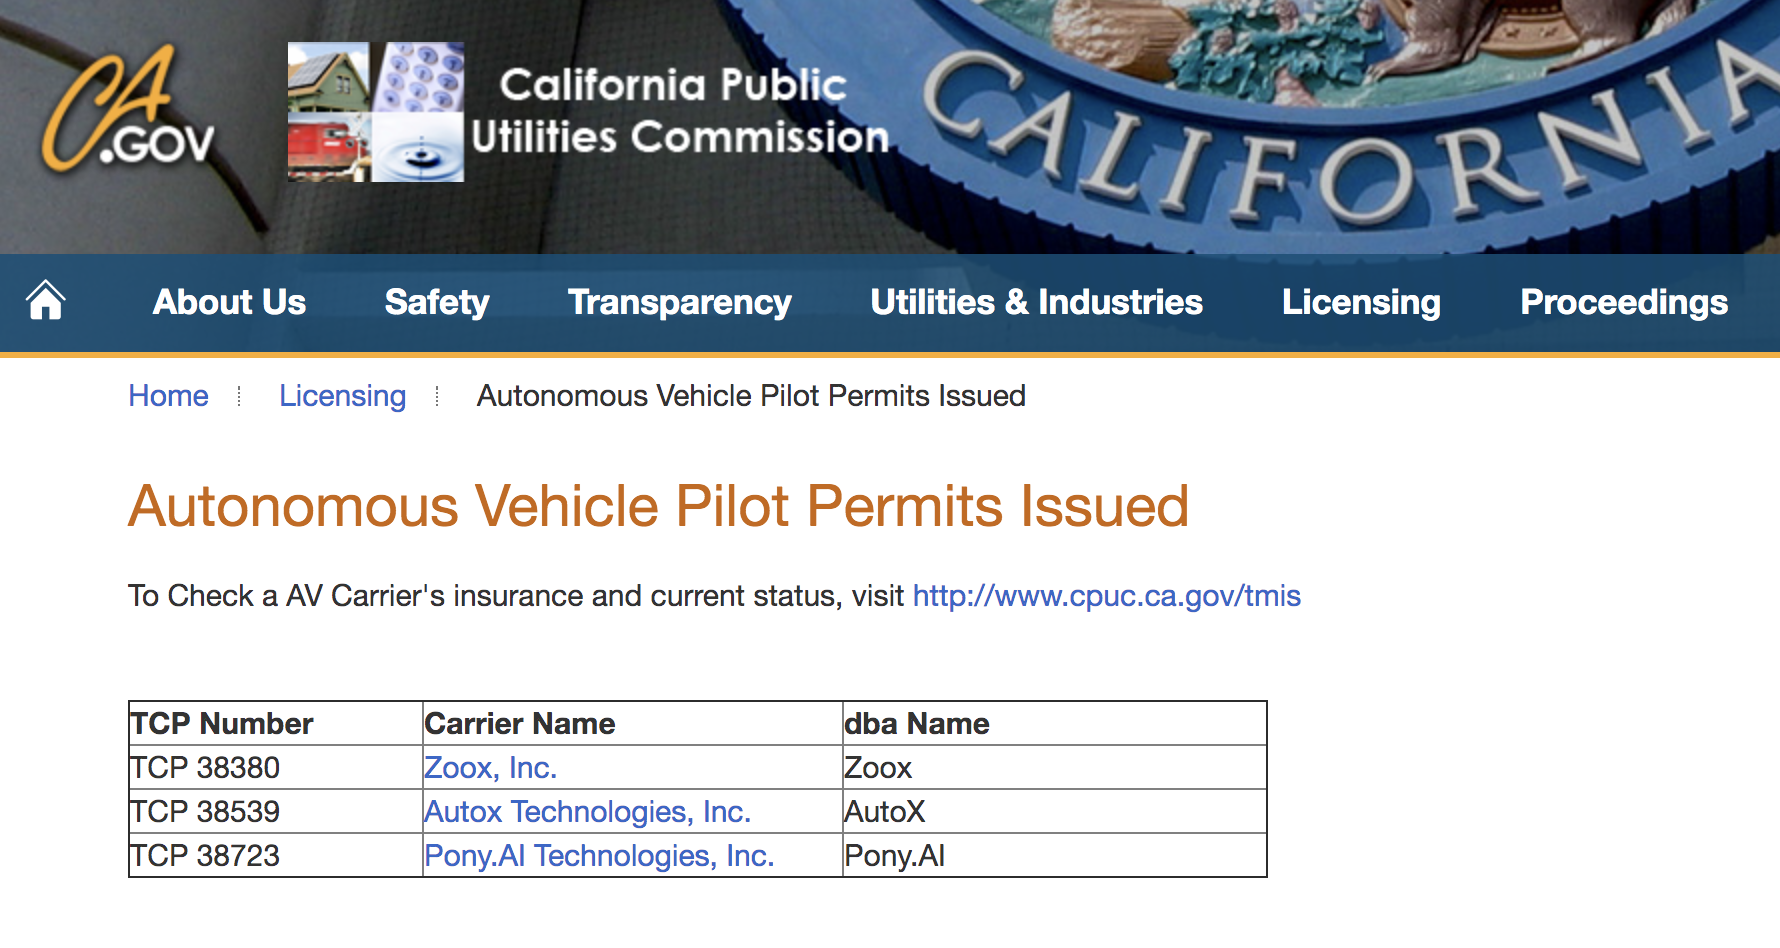Open the Zoox, Inc. carrier link
The height and width of the screenshot is (948, 1780).
click(490, 768)
